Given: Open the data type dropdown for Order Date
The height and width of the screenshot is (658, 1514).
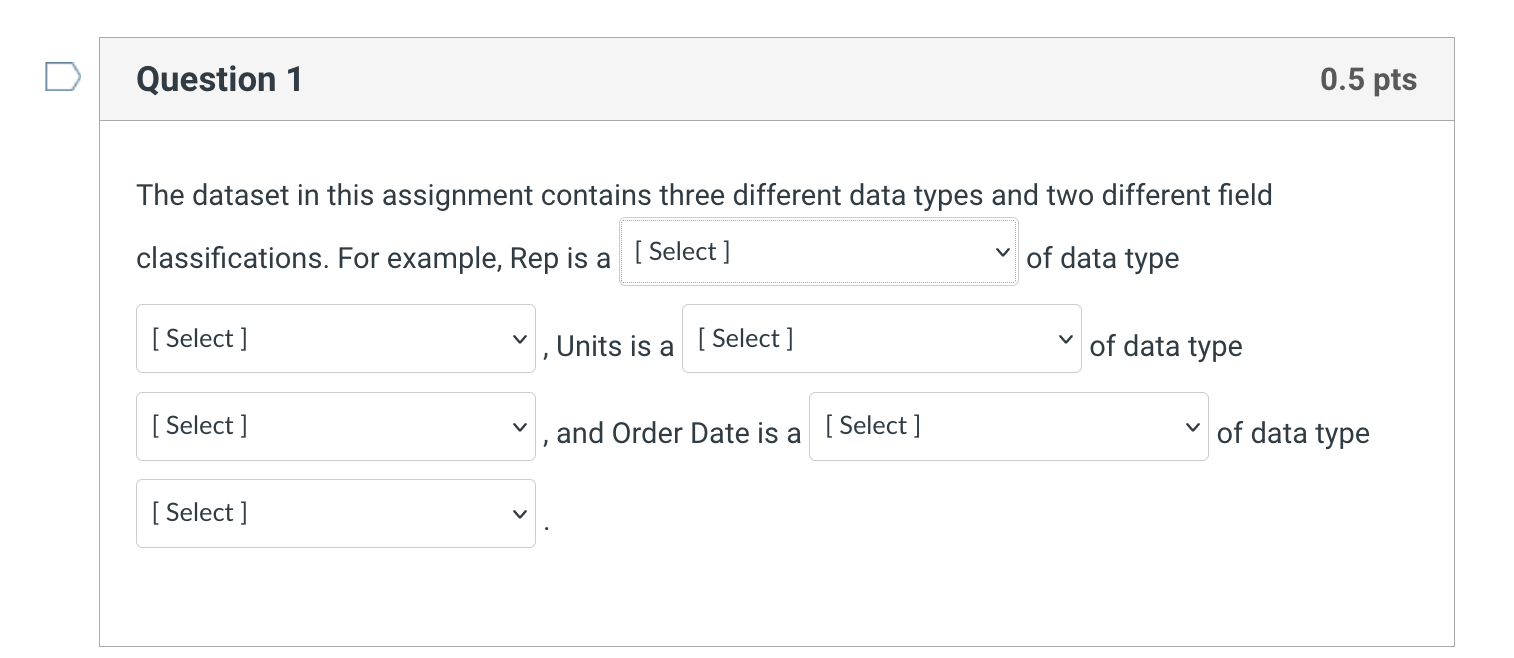Looking at the screenshot, I should pos(336,513).
